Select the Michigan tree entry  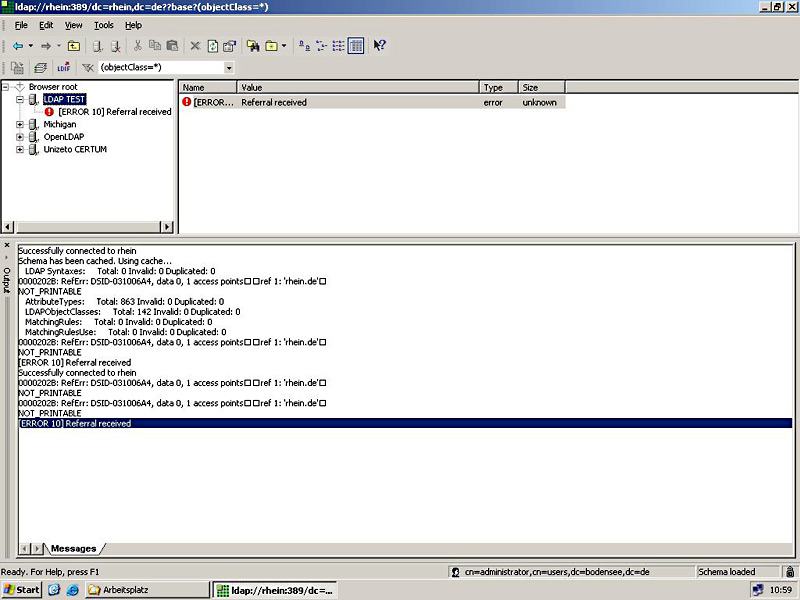(60, 124)
